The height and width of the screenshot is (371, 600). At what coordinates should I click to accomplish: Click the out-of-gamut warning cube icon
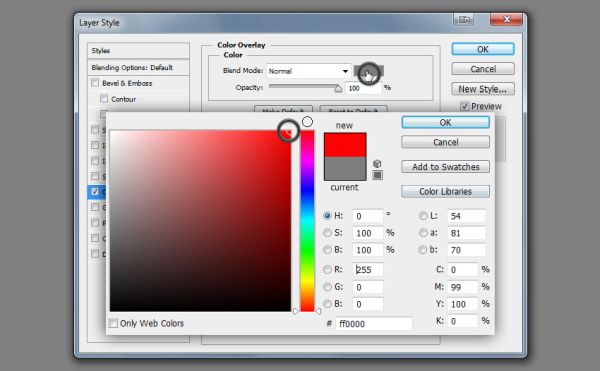377,164
